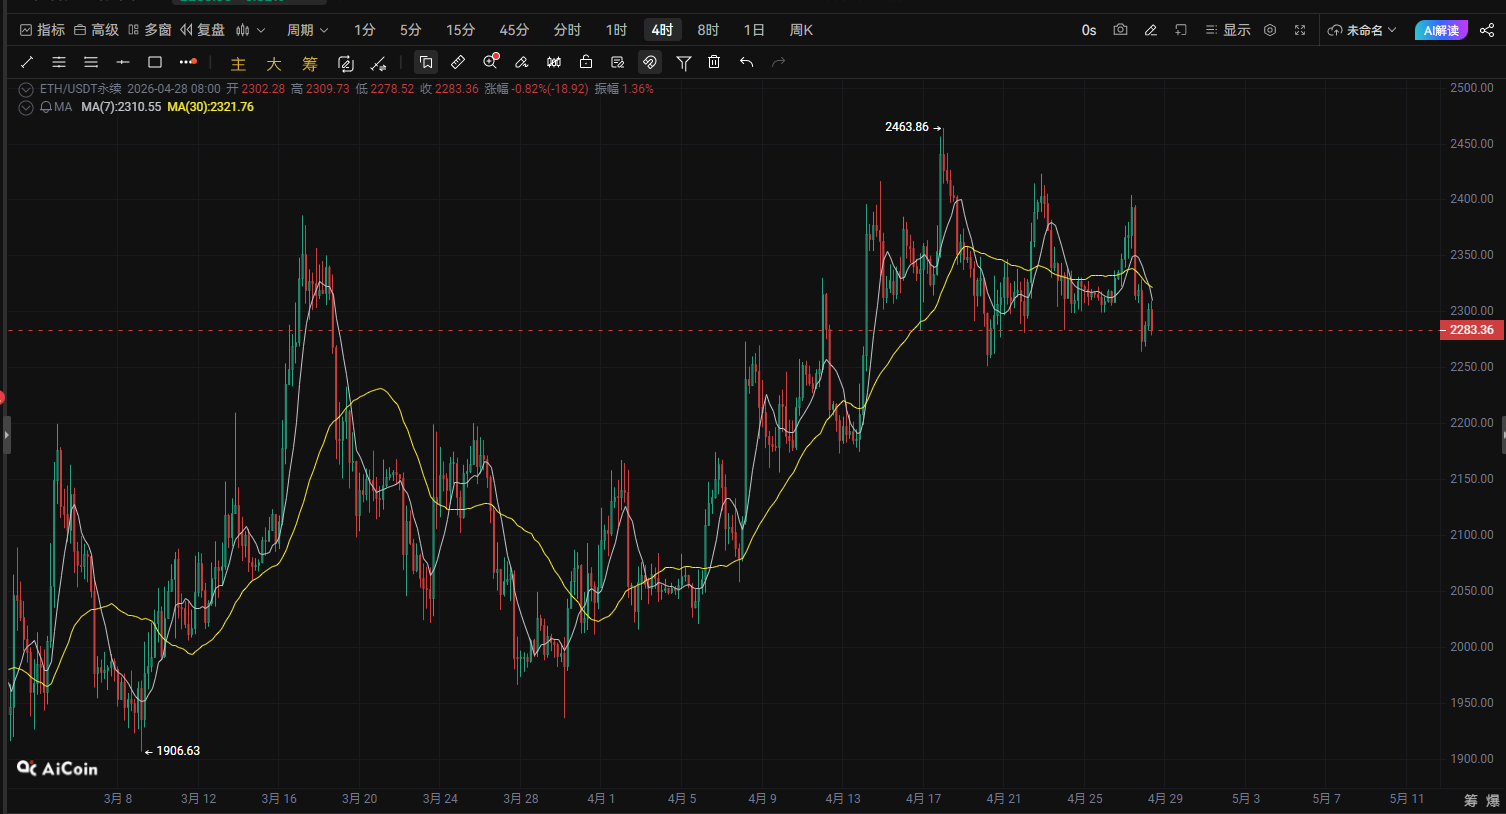1506x814 pixels.
Task: Switch to the 1日 daily timeframe
Action: (x=754, y=30)
